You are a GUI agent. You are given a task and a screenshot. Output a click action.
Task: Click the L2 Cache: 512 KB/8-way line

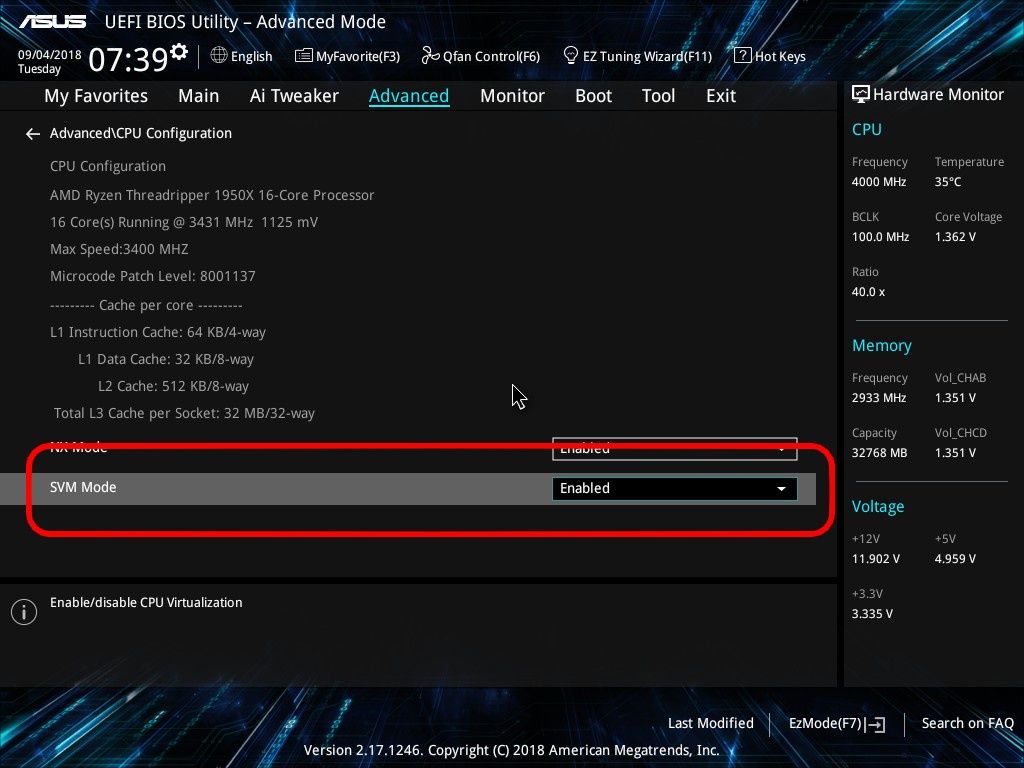[173, 387]
